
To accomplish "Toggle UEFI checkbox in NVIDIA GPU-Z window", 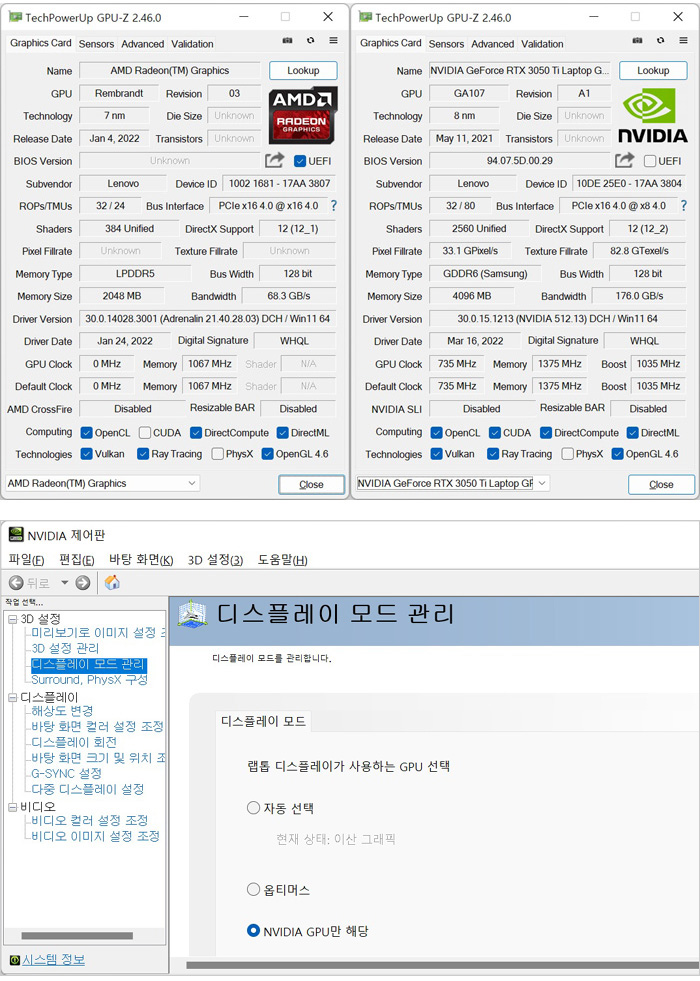I will [650, 161].
